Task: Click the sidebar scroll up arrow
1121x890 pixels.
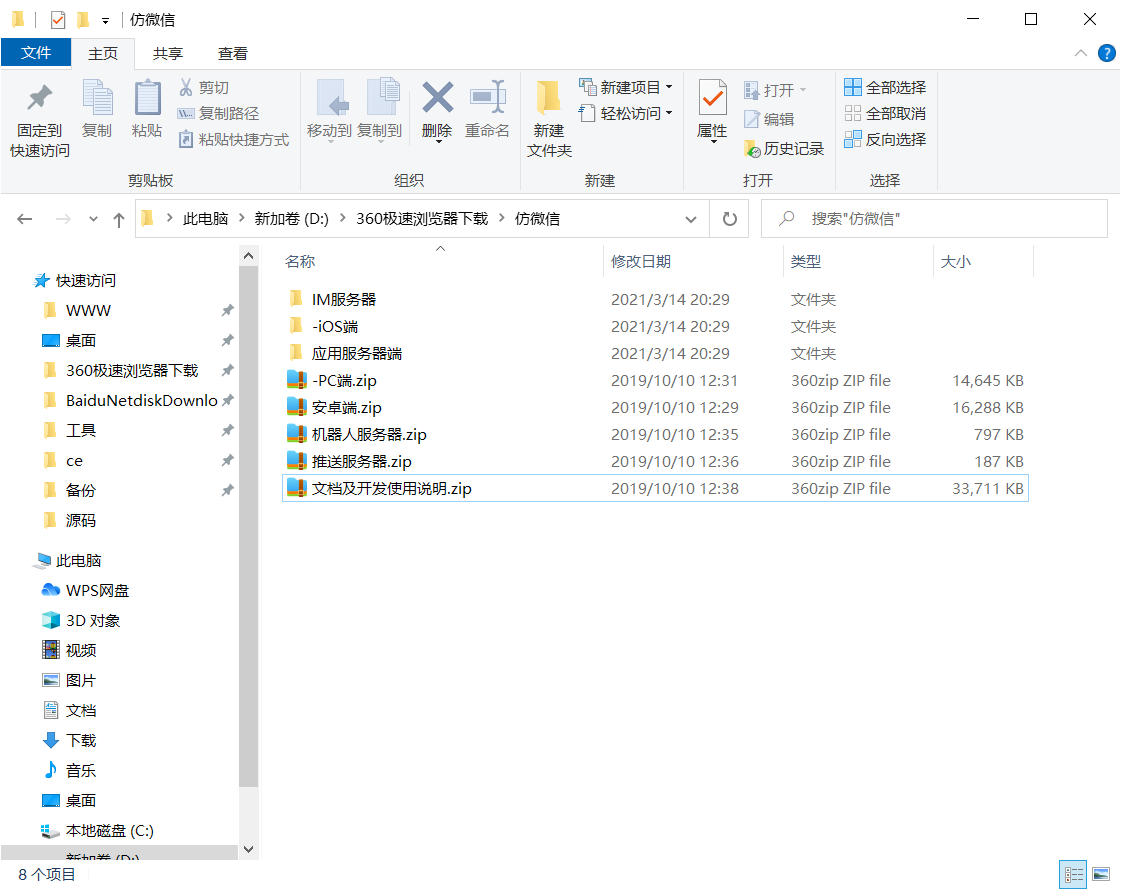Action: click(248, 256)
